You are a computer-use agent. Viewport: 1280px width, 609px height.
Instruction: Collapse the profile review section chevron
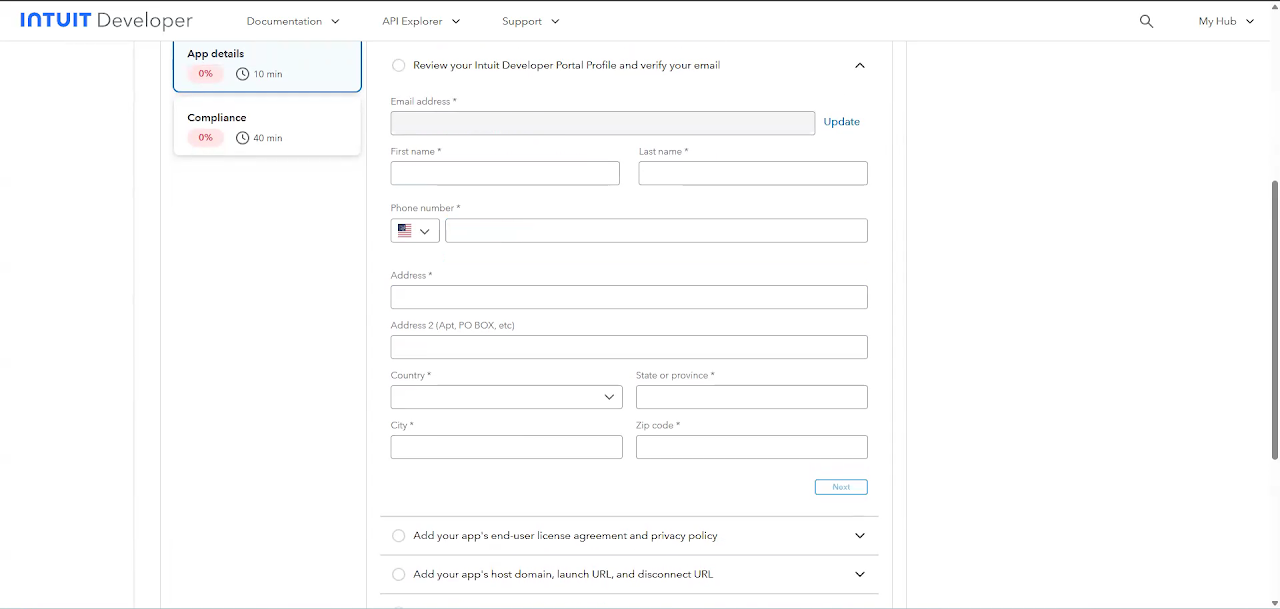[x=859, y=65]
